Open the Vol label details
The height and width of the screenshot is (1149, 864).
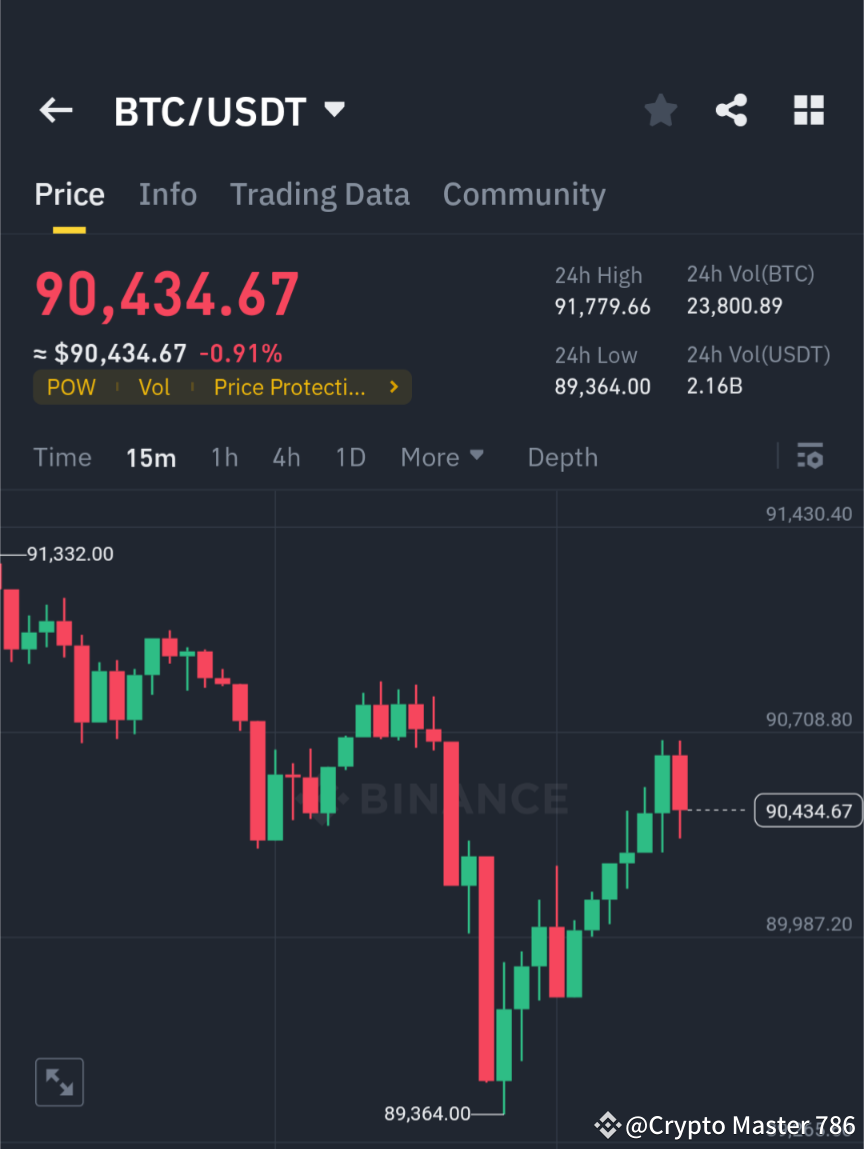pos(154,387)
